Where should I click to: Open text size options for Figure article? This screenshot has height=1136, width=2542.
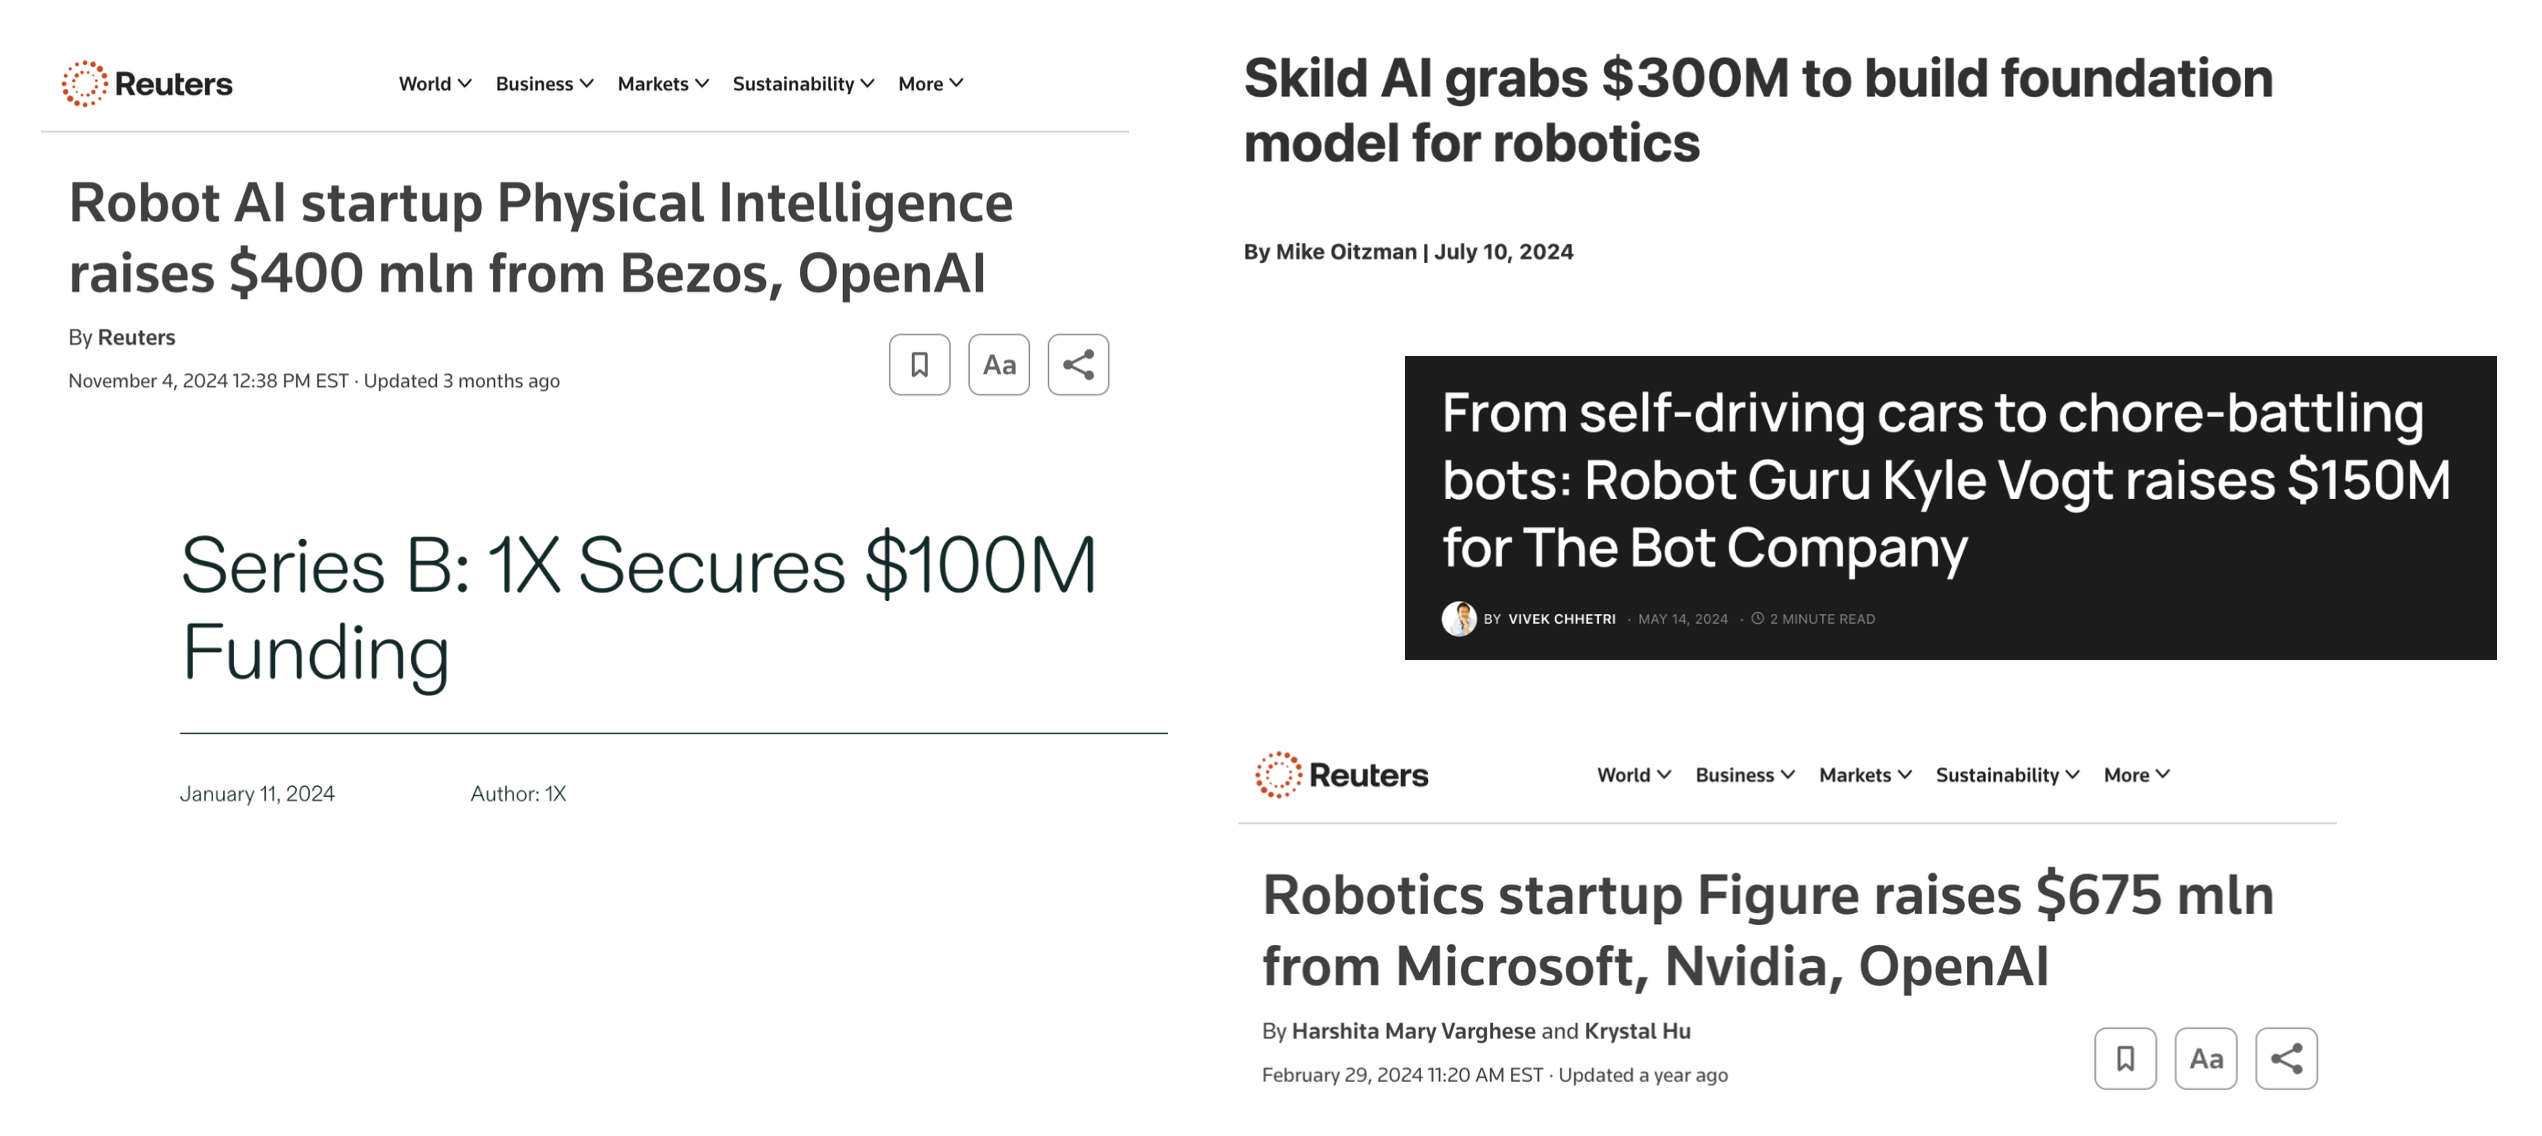click(2205, 1058)
